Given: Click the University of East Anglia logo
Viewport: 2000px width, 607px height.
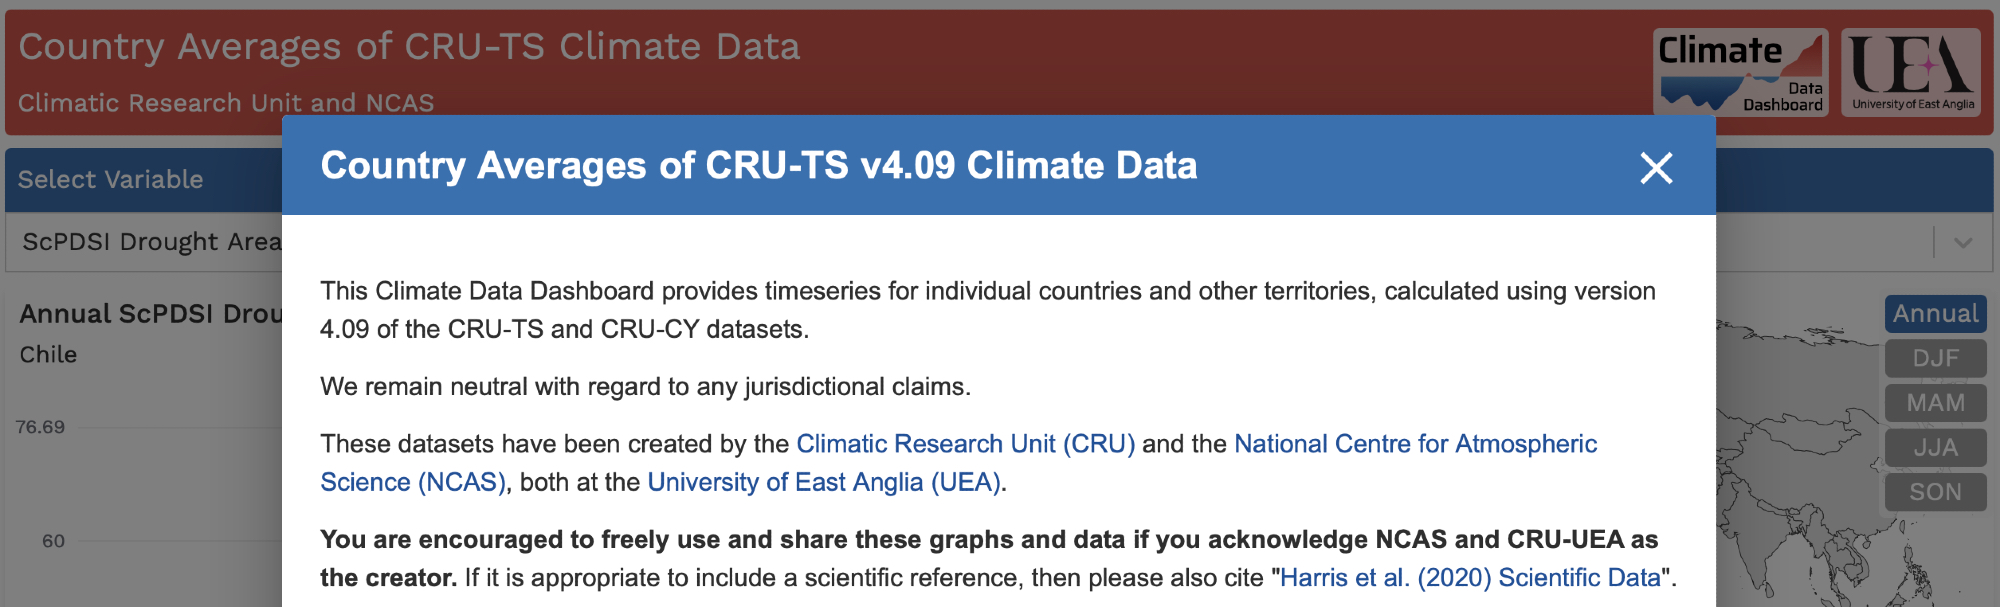Looking at the screenshot, I should (x=1911, y=72).
